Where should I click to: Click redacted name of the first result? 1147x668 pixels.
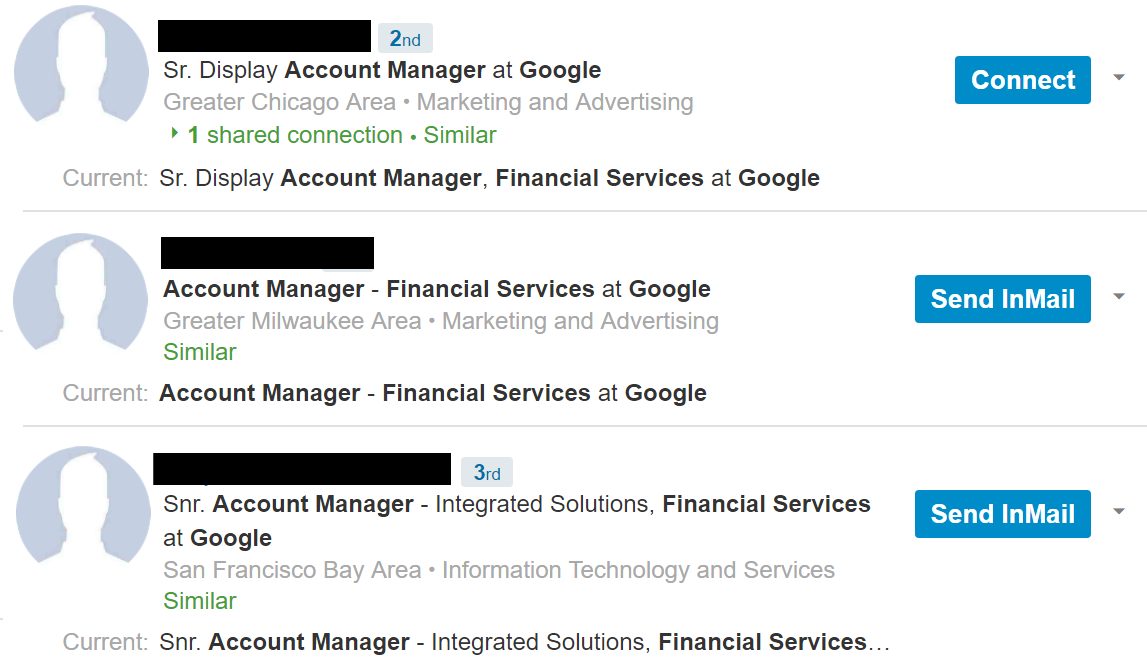264,36
